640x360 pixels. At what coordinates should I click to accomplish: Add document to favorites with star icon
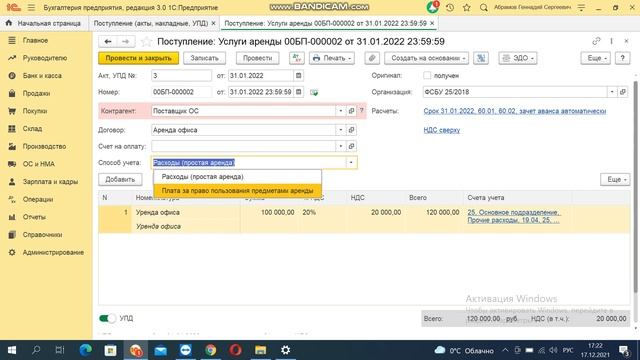click(x=146, y=42)
